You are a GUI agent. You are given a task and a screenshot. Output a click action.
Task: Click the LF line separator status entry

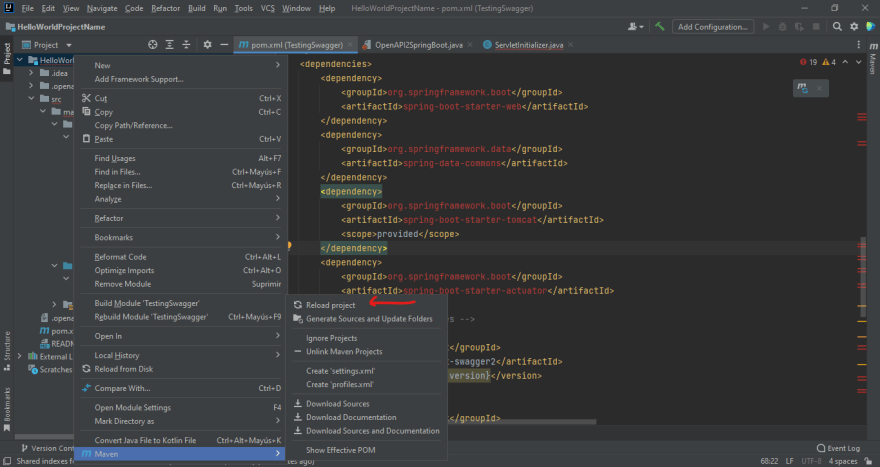click(x=789, y=461)
